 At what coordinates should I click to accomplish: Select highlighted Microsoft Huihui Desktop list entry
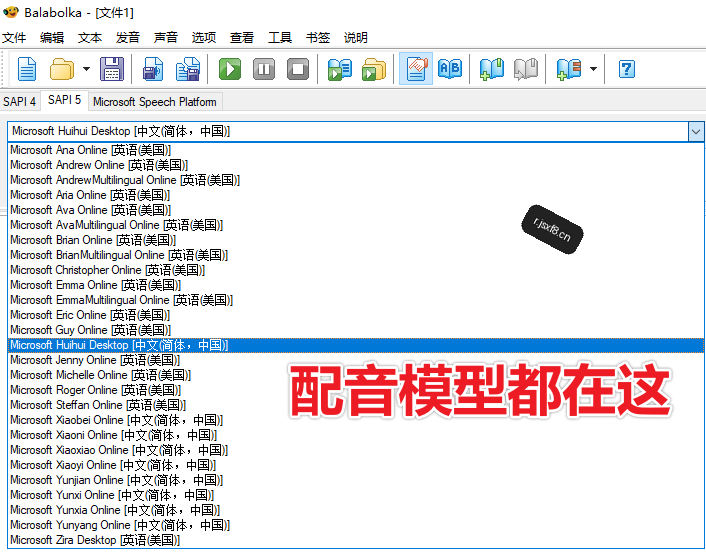(x=356, y=345)
